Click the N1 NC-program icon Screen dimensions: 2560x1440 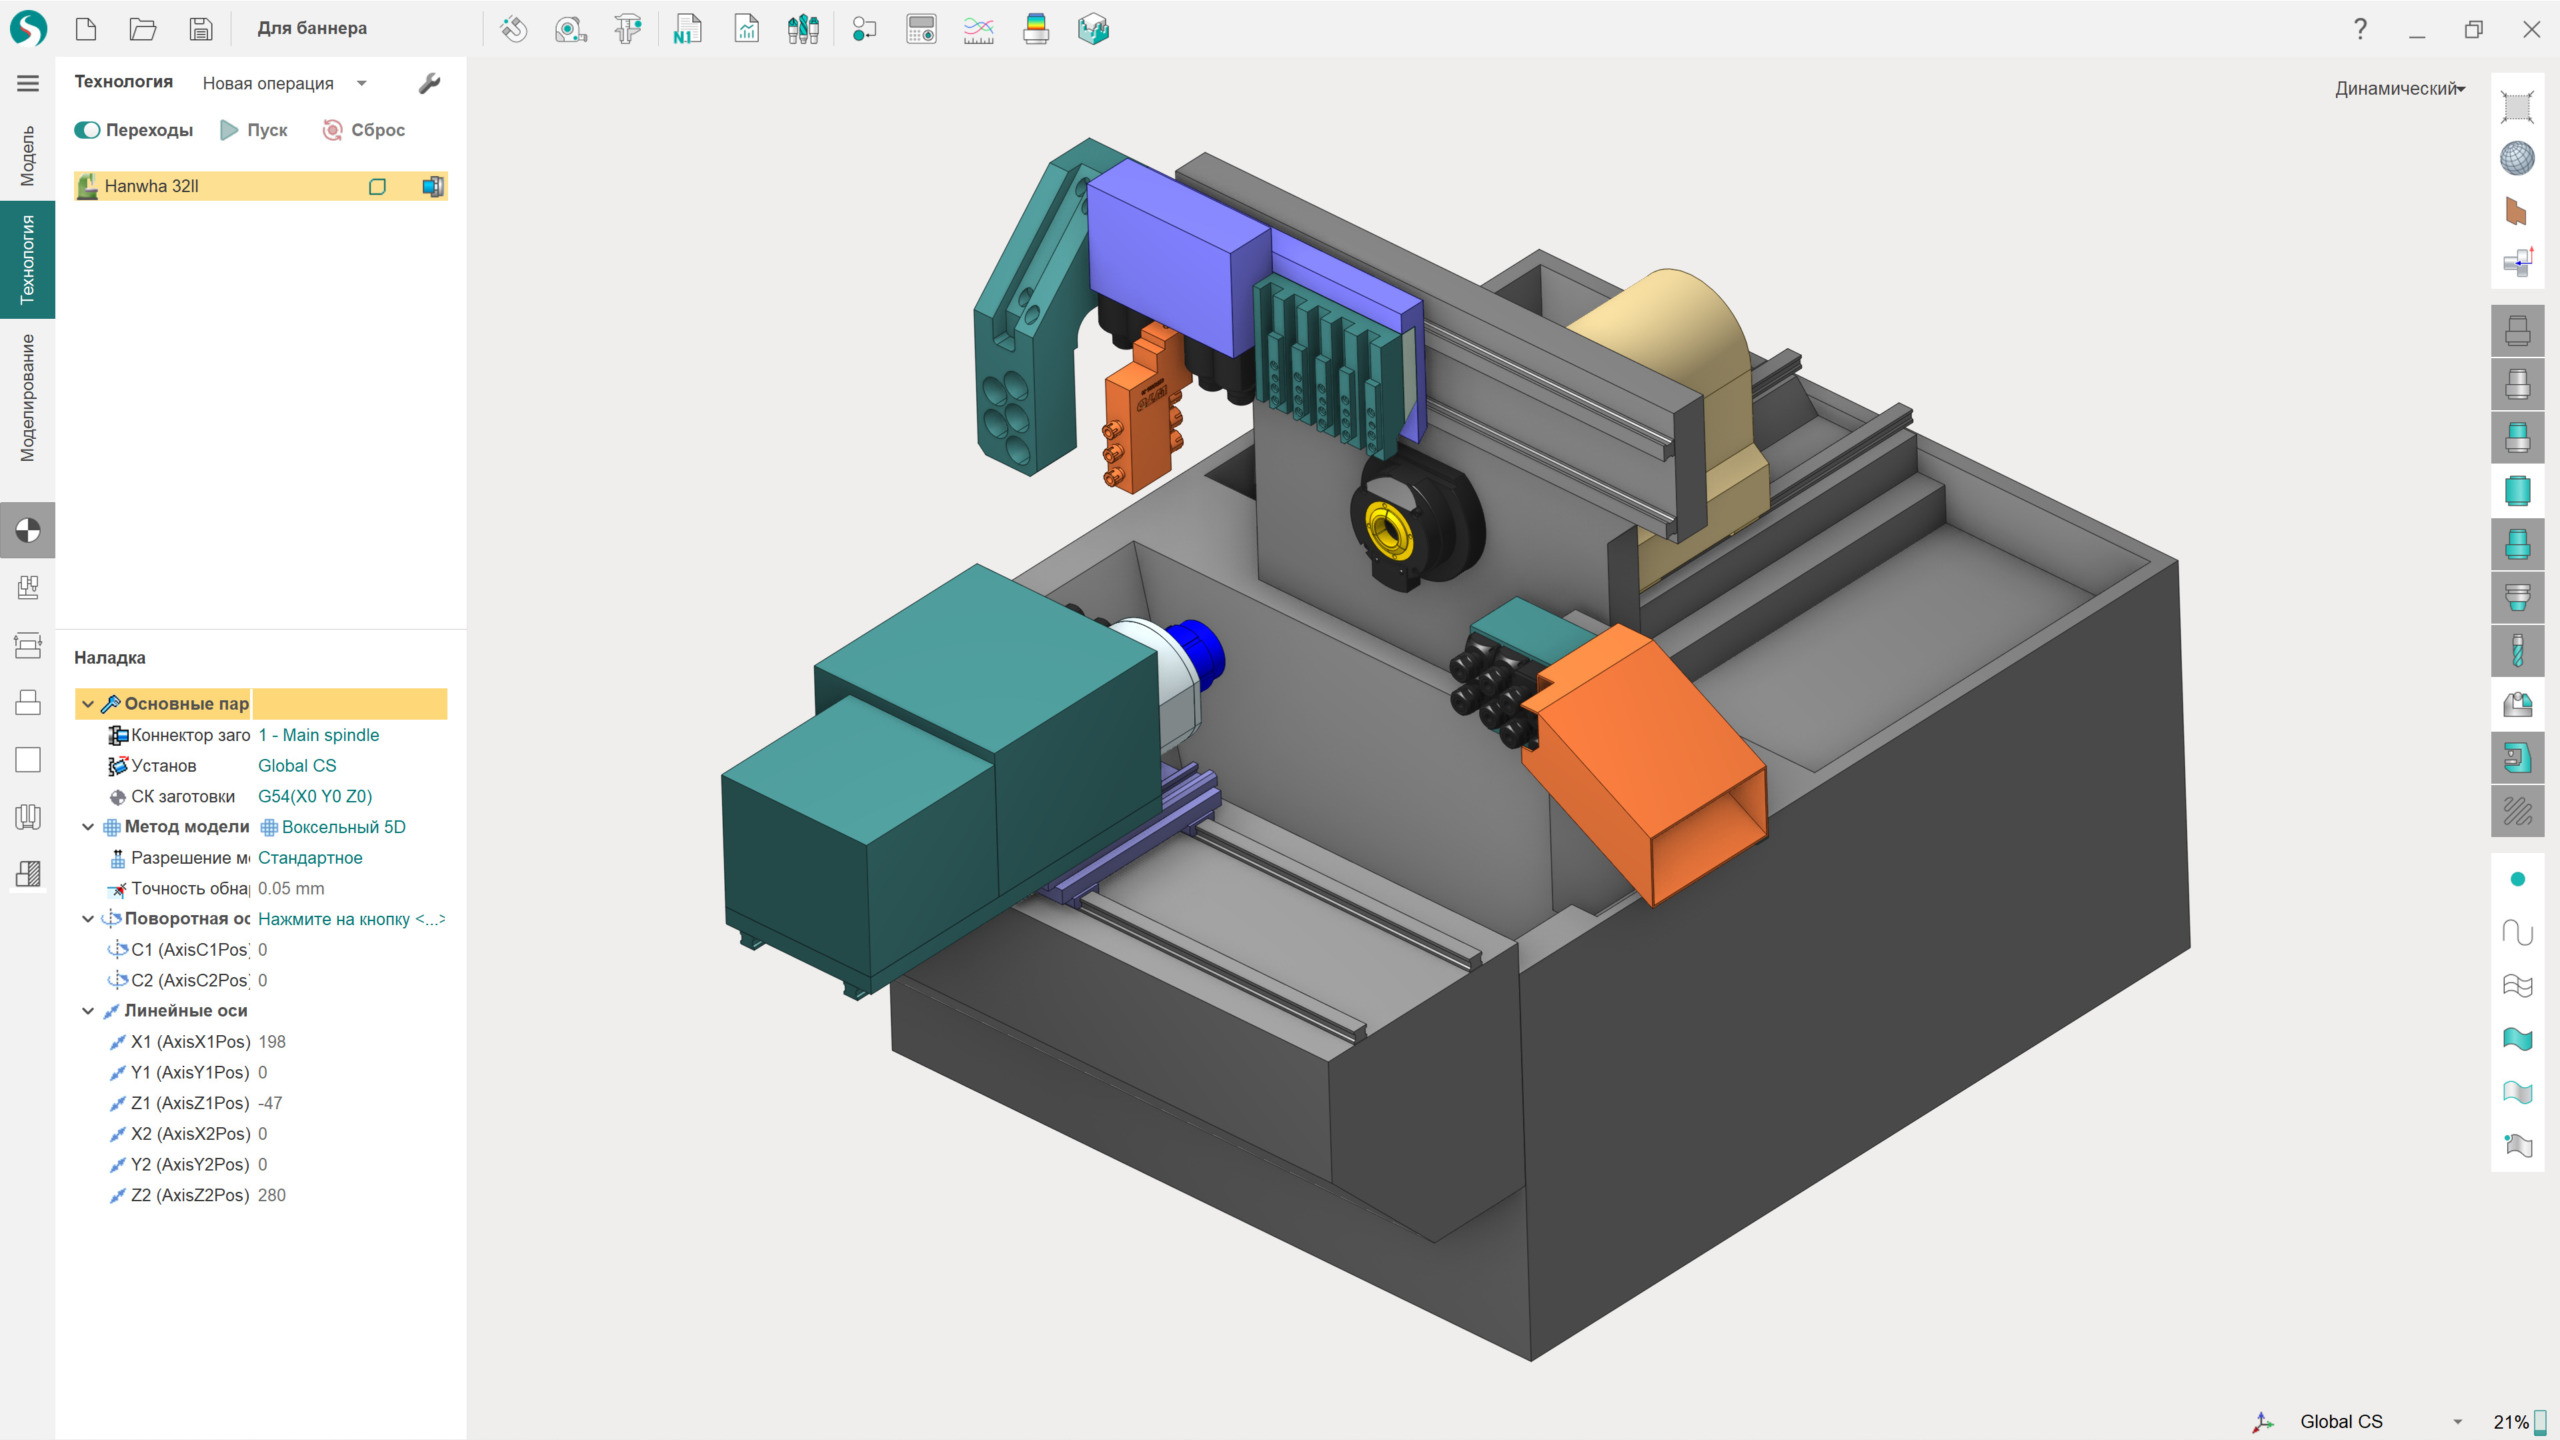[x=687, y=29]
